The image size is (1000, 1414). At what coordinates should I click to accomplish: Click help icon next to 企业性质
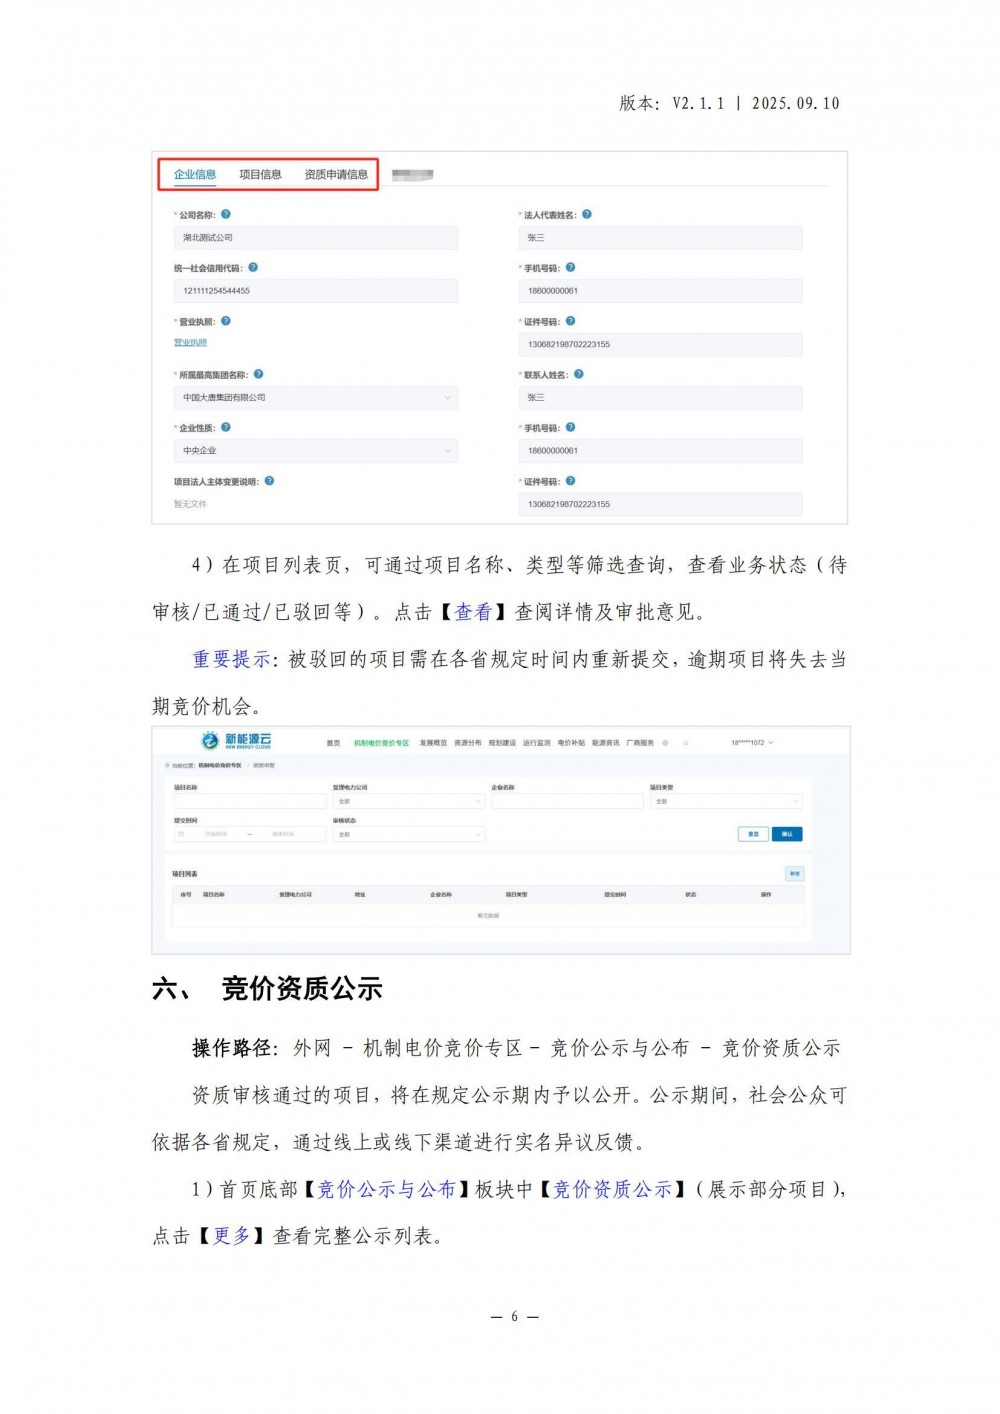226,427
